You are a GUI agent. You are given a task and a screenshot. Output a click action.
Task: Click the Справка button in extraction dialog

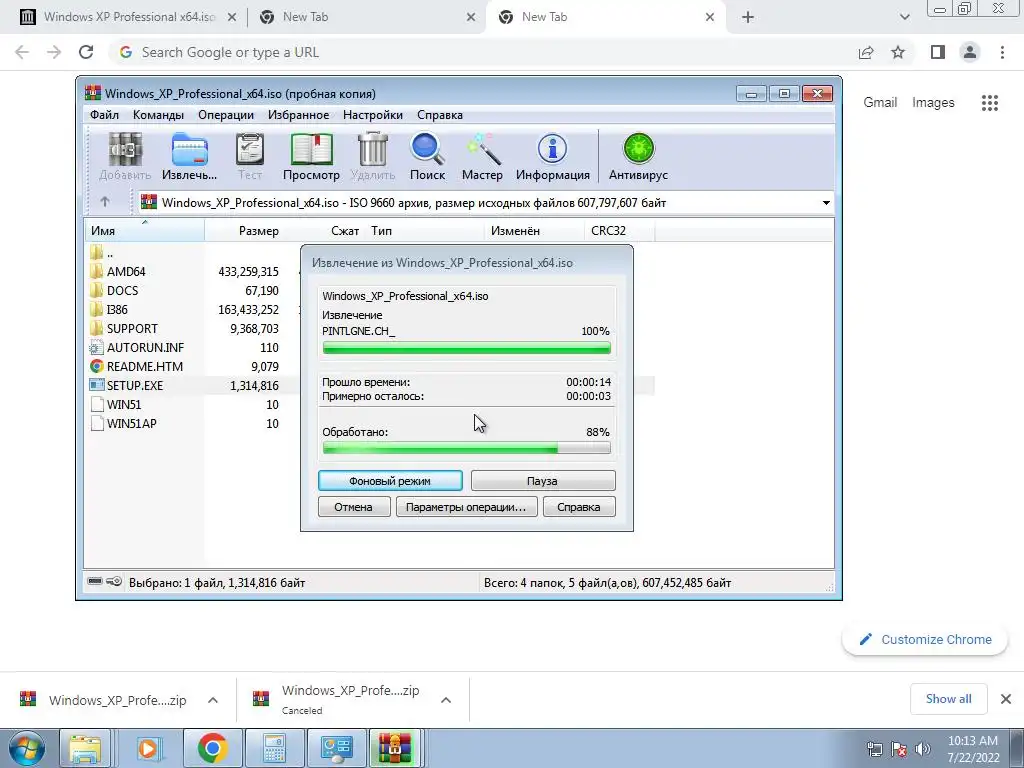(579, 507)
